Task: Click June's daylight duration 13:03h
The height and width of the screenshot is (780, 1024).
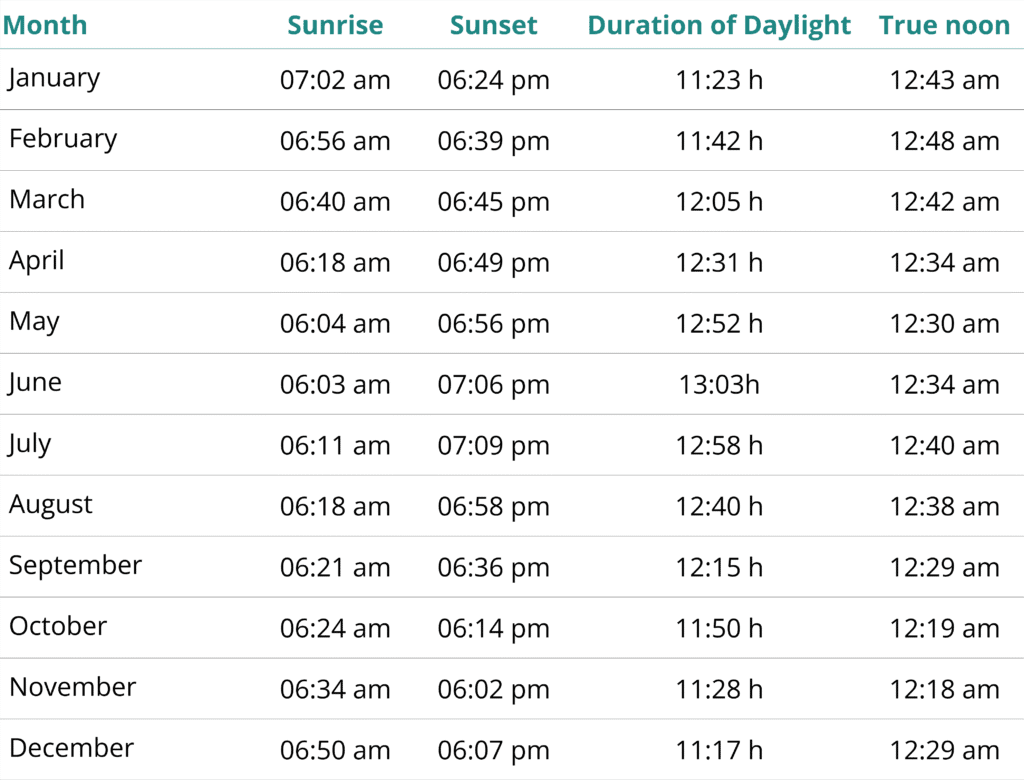Action: (x=719, y=385)
